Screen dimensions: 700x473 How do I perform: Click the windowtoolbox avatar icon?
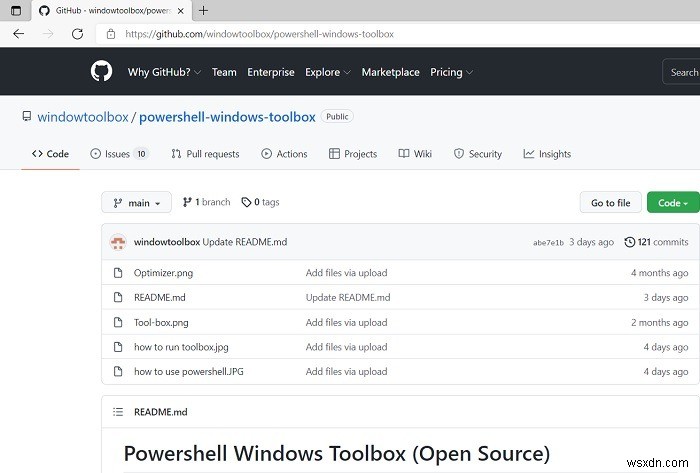118,242
